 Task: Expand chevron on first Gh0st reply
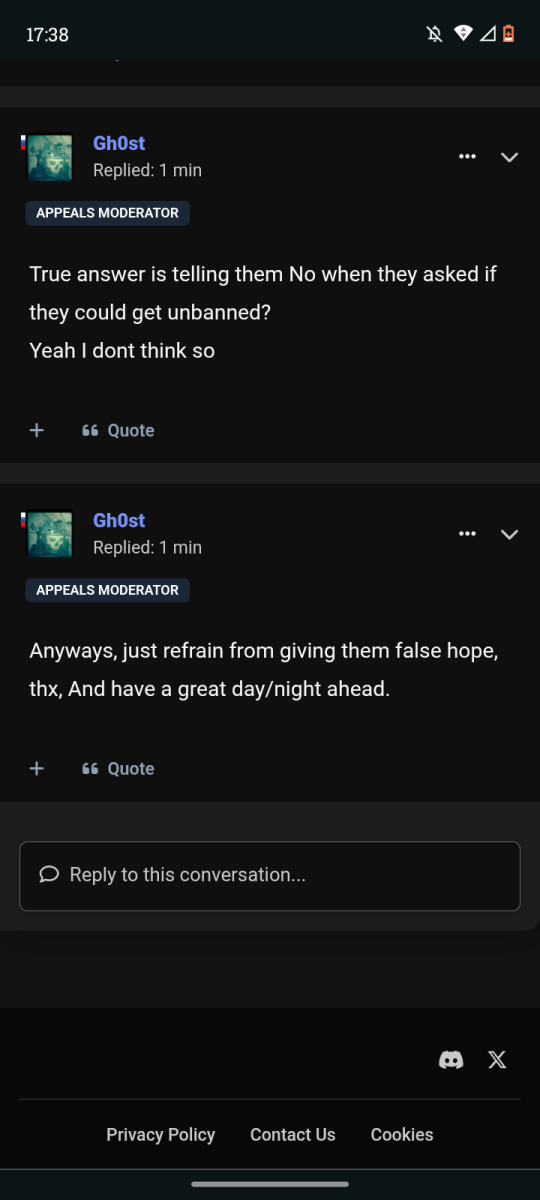coord(509,157)
